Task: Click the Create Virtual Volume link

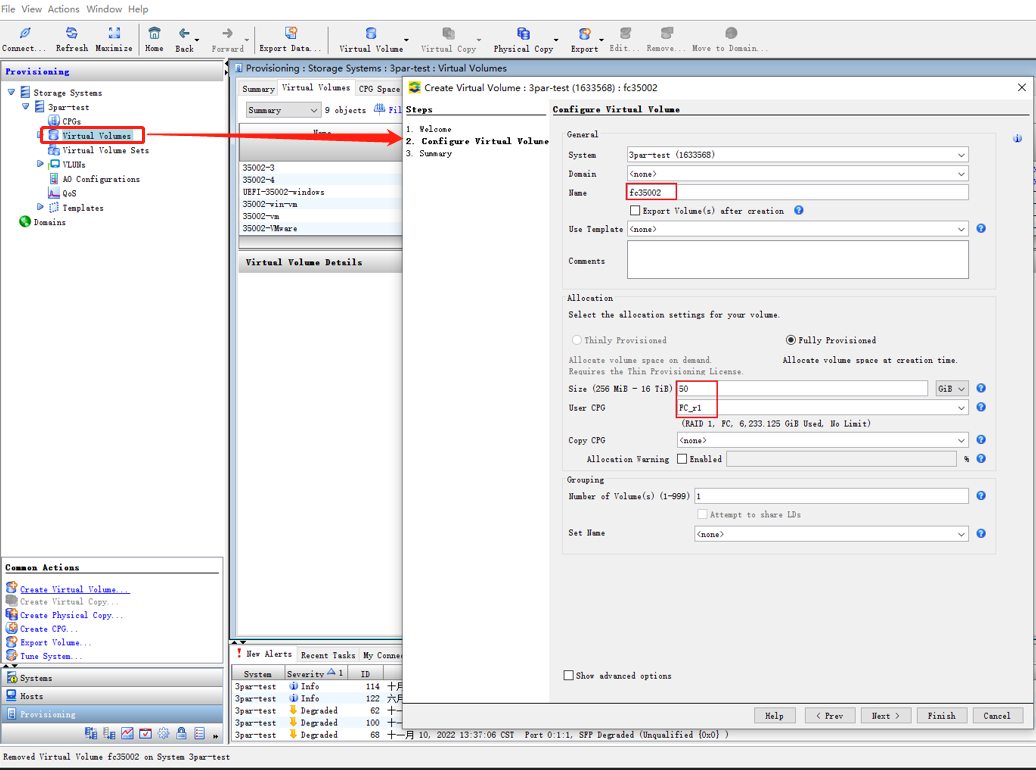Action: click(75, 589)
